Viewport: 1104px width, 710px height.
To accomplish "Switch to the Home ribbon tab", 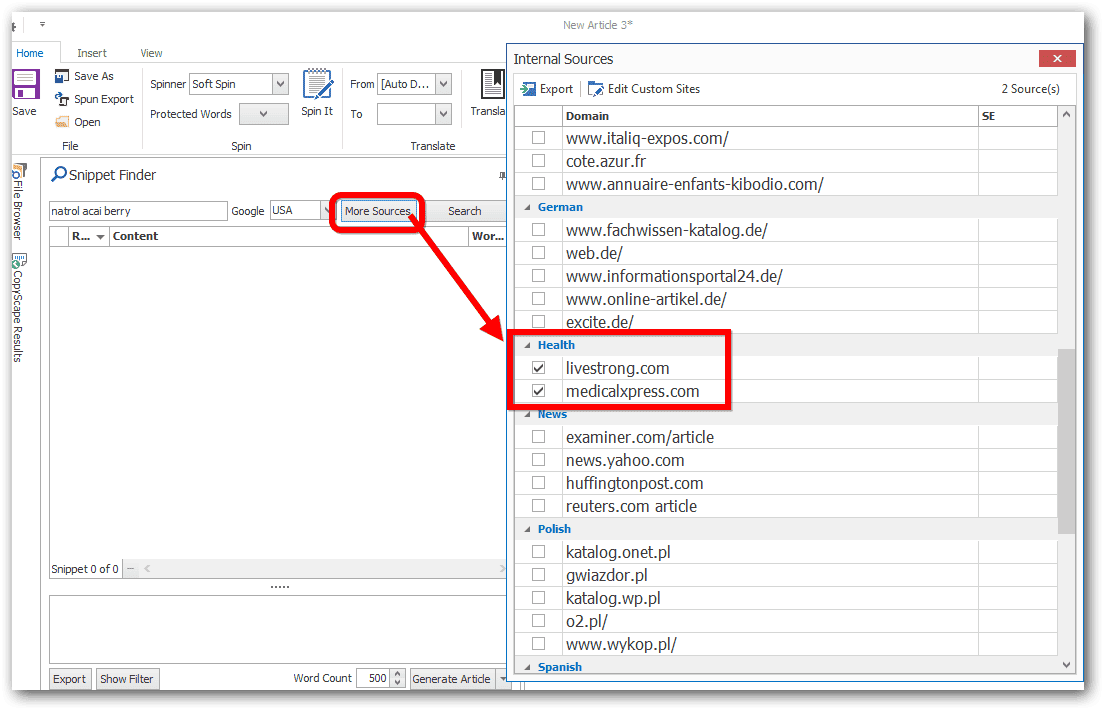I will [30, 53].
